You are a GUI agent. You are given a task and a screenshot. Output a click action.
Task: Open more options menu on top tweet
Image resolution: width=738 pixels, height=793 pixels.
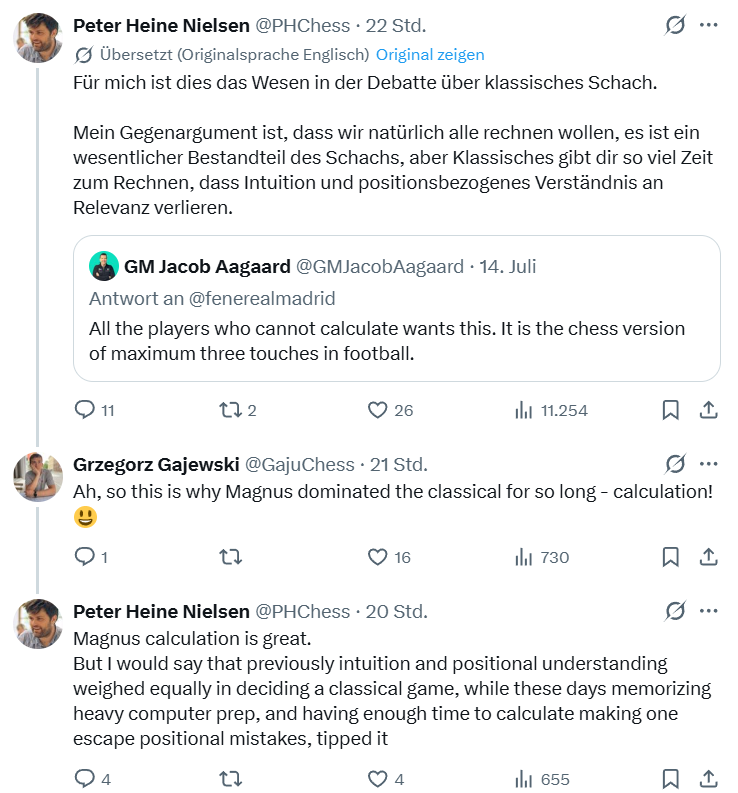tap(709, 25)
